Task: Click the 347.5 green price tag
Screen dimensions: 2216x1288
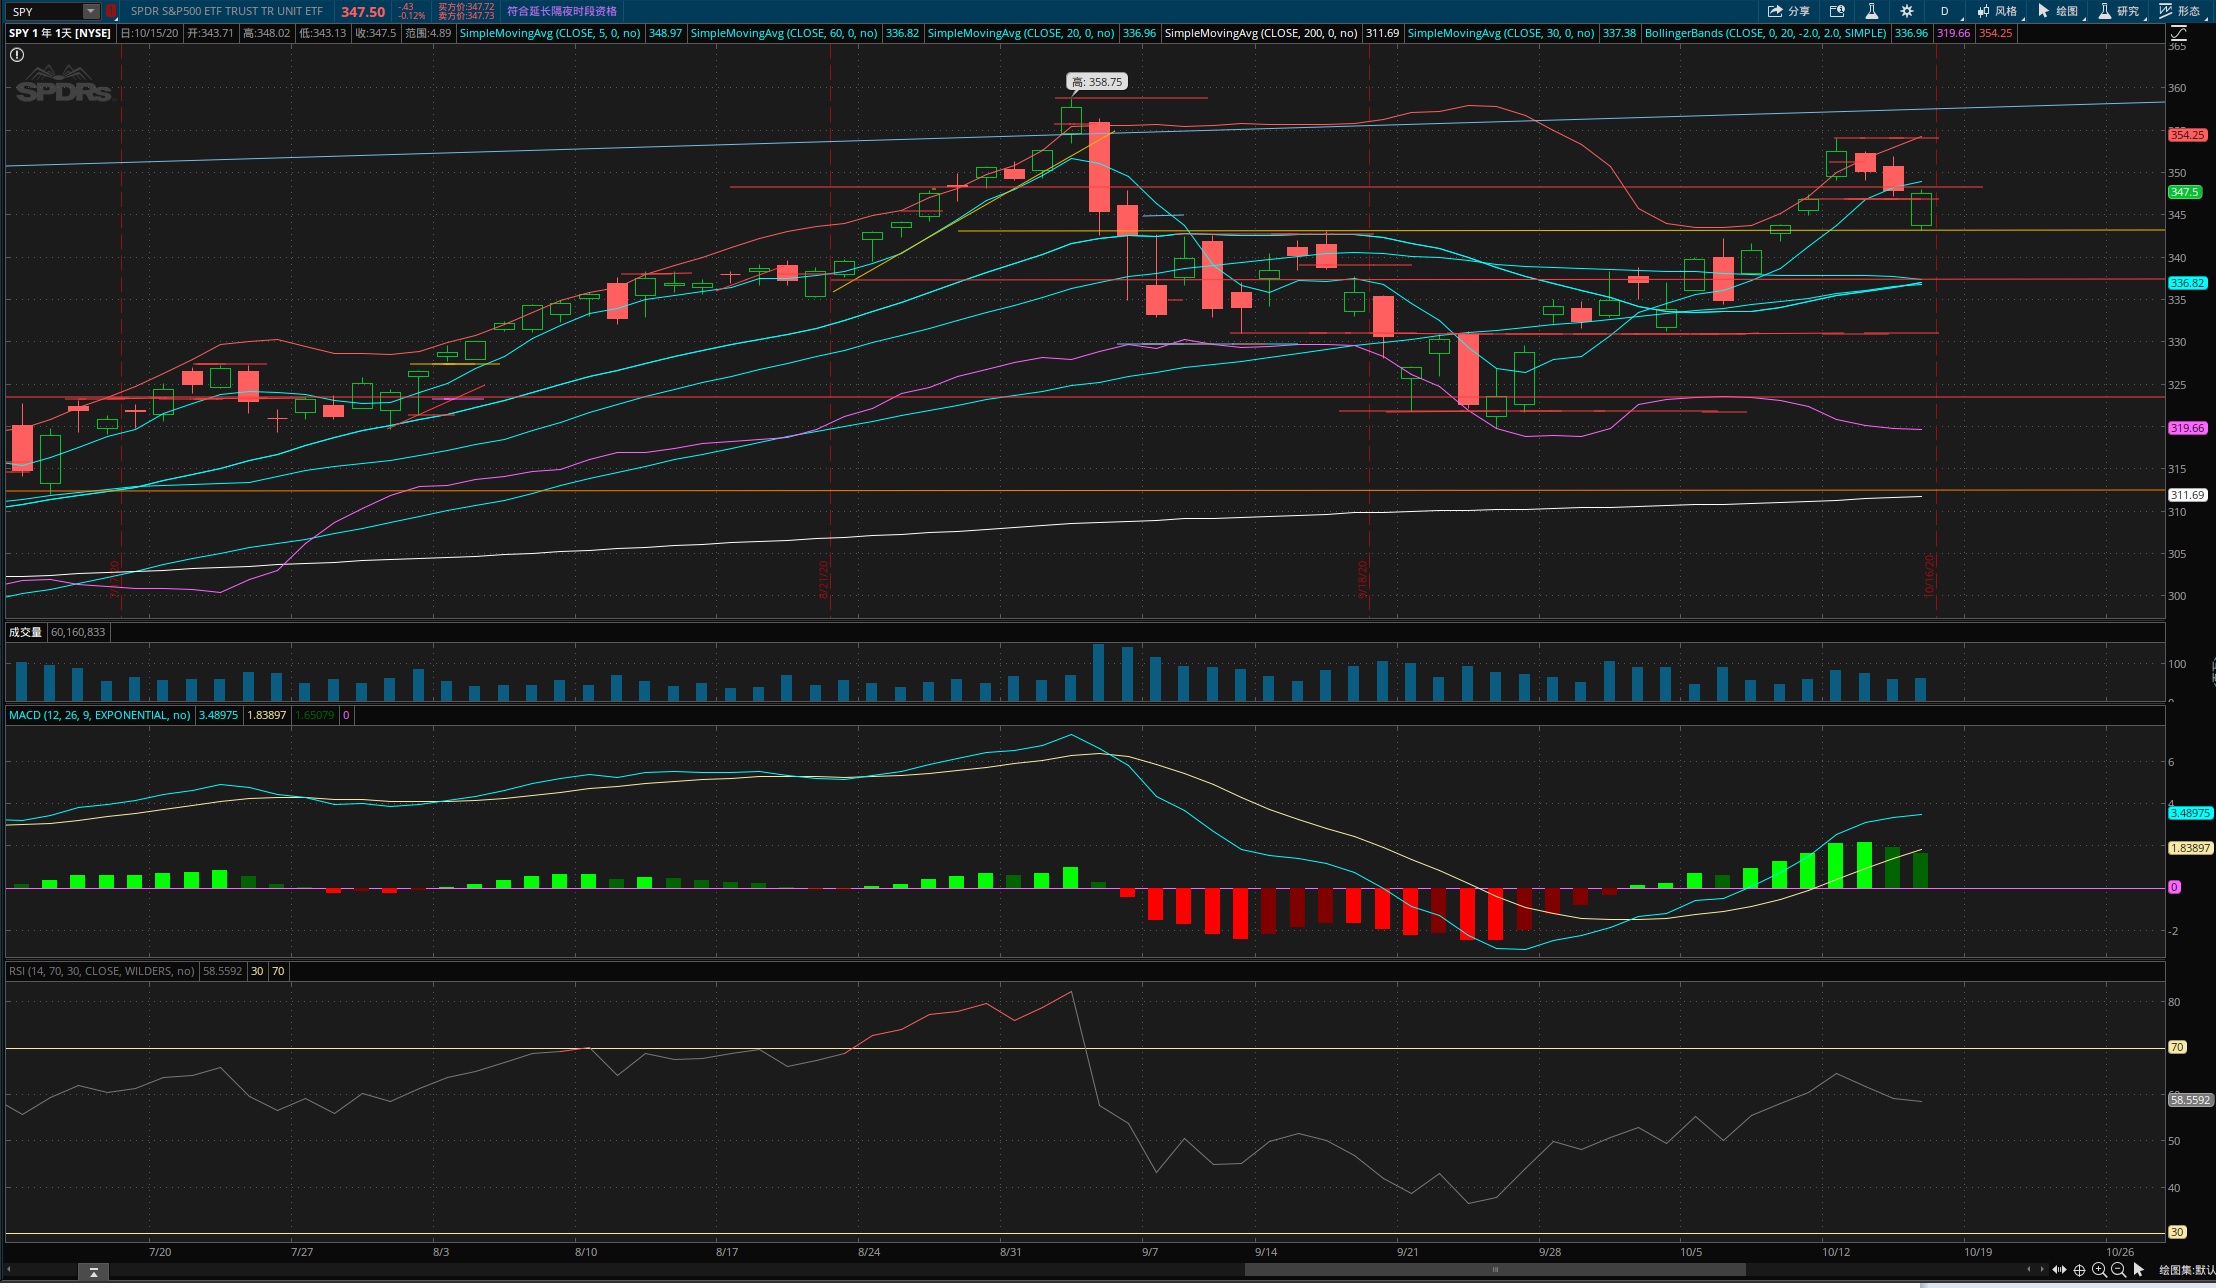Action: pyautogui.click(x=2185, y=192)
